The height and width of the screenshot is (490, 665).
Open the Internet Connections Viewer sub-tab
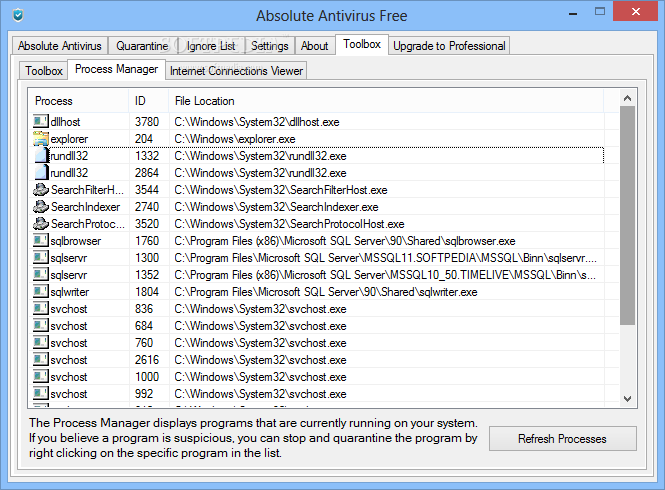[236, 71]
